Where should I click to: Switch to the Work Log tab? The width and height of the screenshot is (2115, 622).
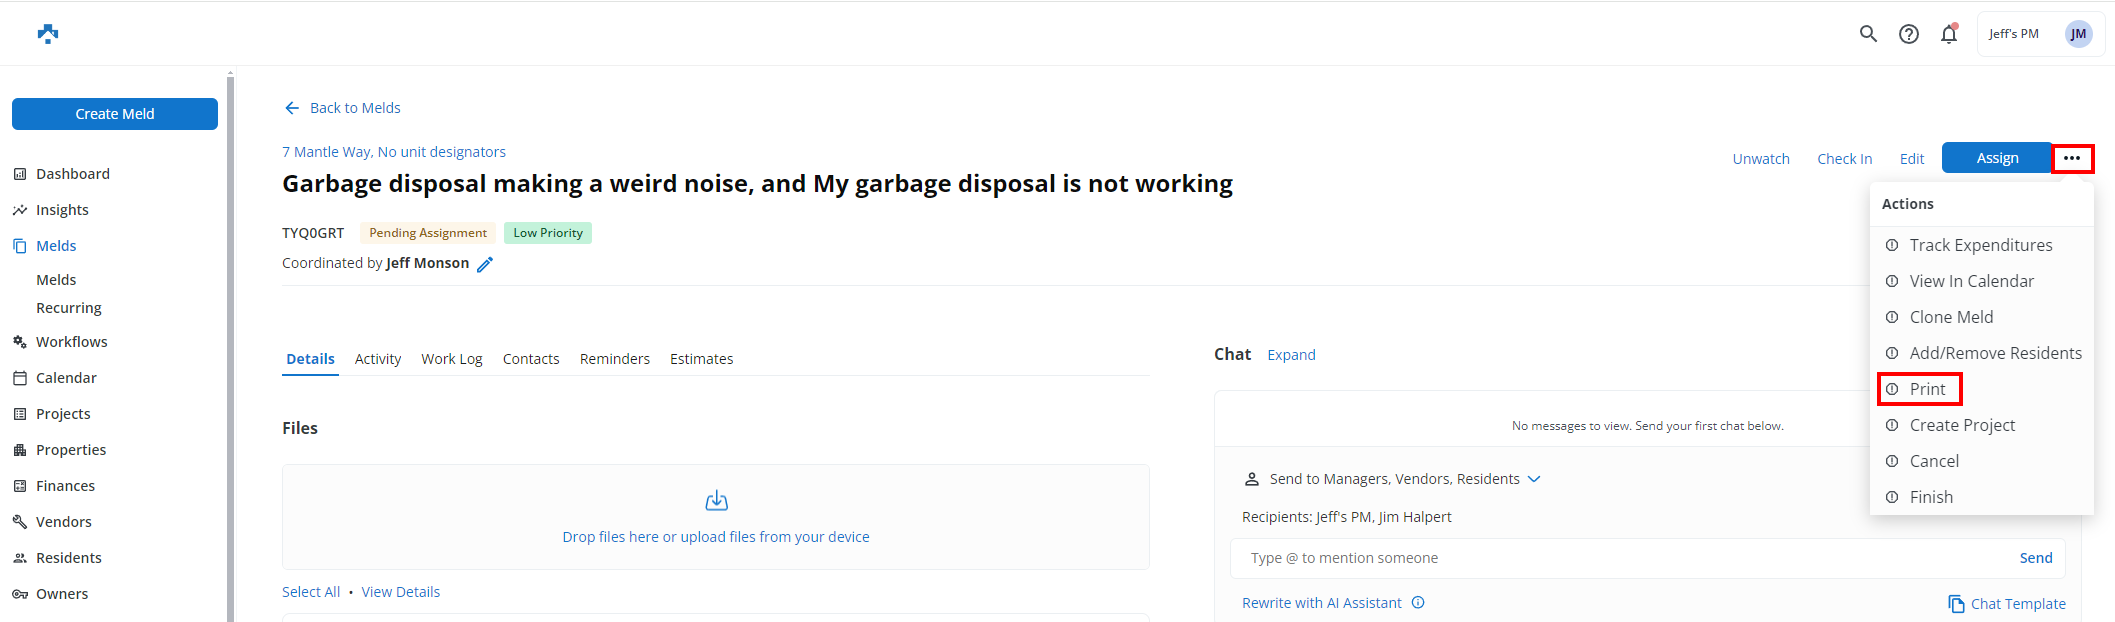(x=451, y=359)
